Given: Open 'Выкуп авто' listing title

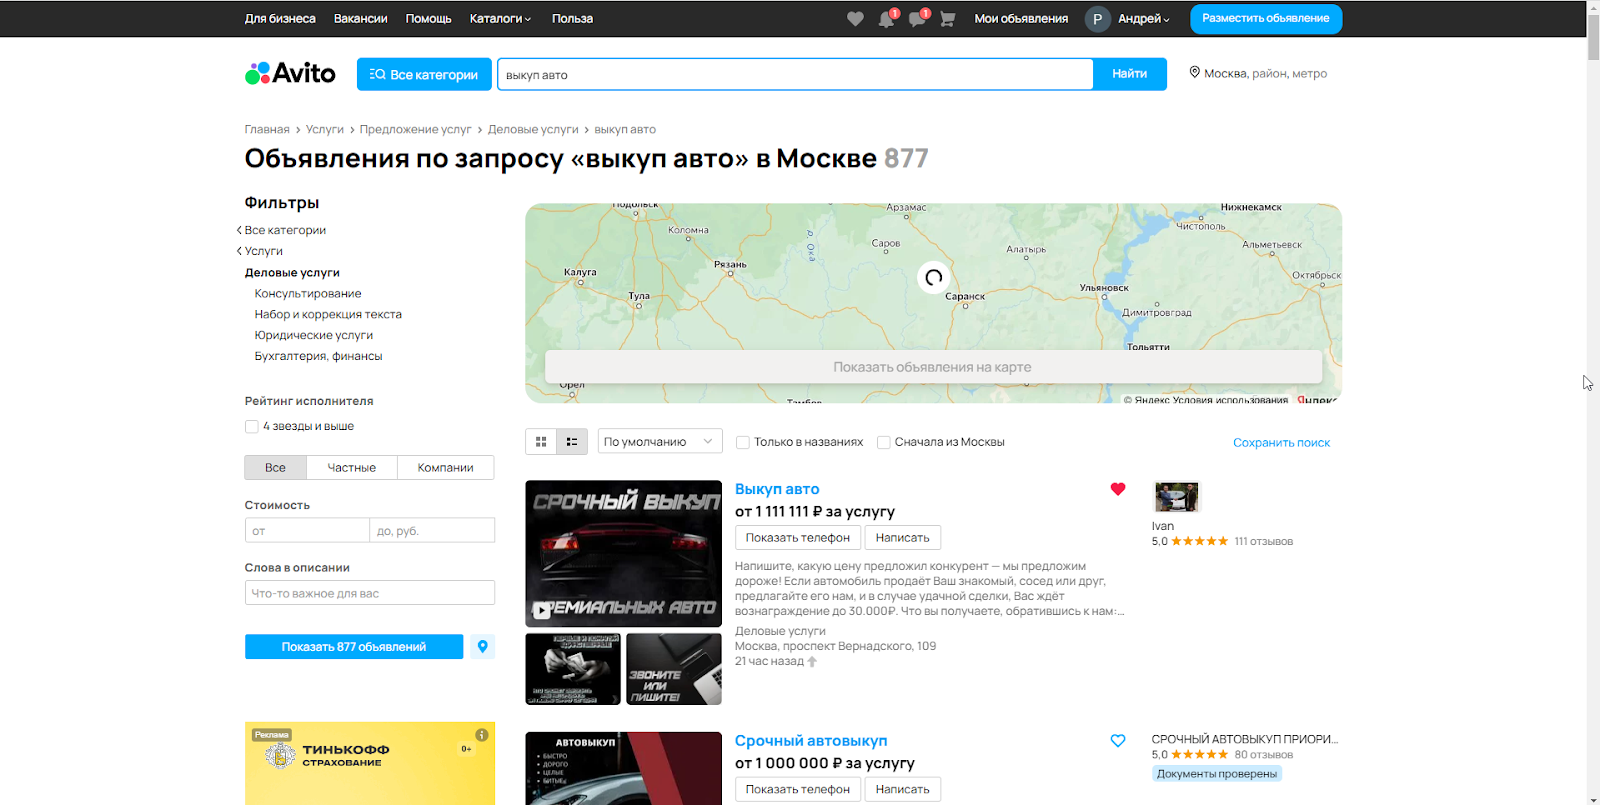Looking at the screenshot, I should [x=777, y=489].
